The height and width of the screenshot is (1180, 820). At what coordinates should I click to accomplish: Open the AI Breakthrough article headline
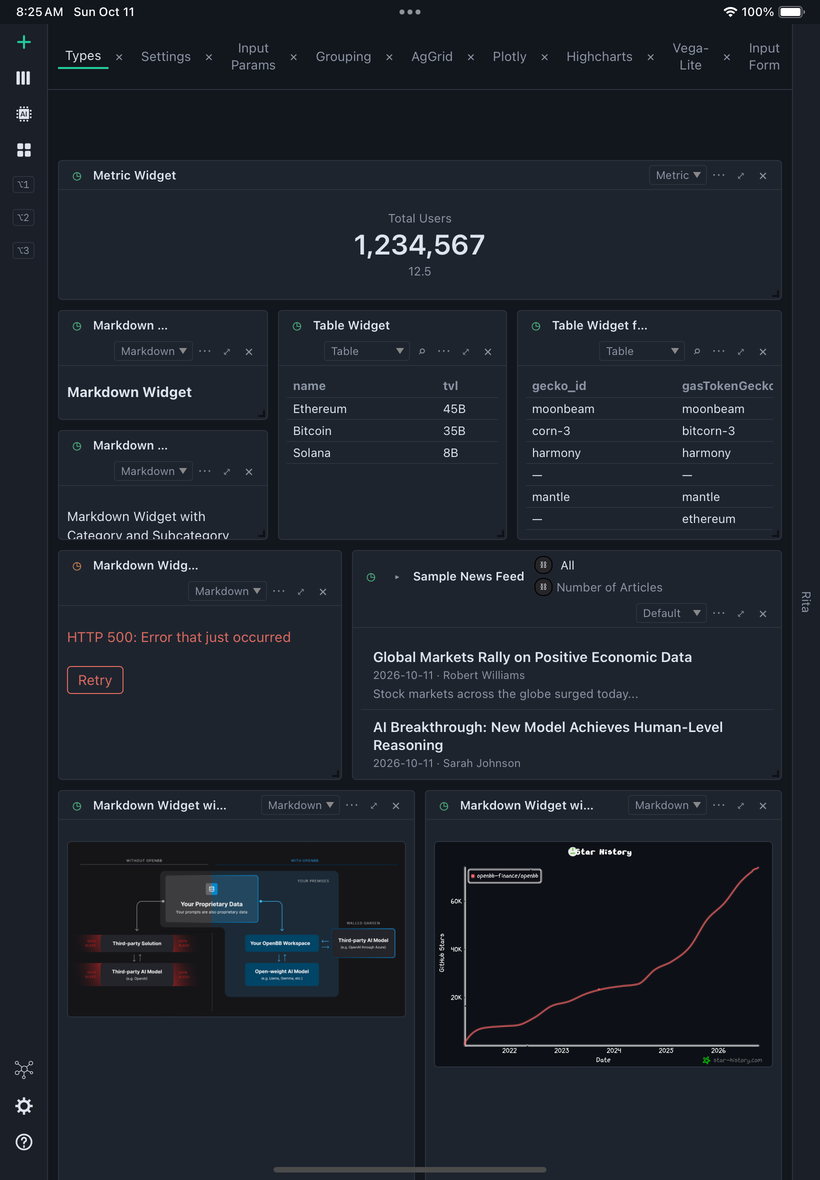click(x=548, y=736)
